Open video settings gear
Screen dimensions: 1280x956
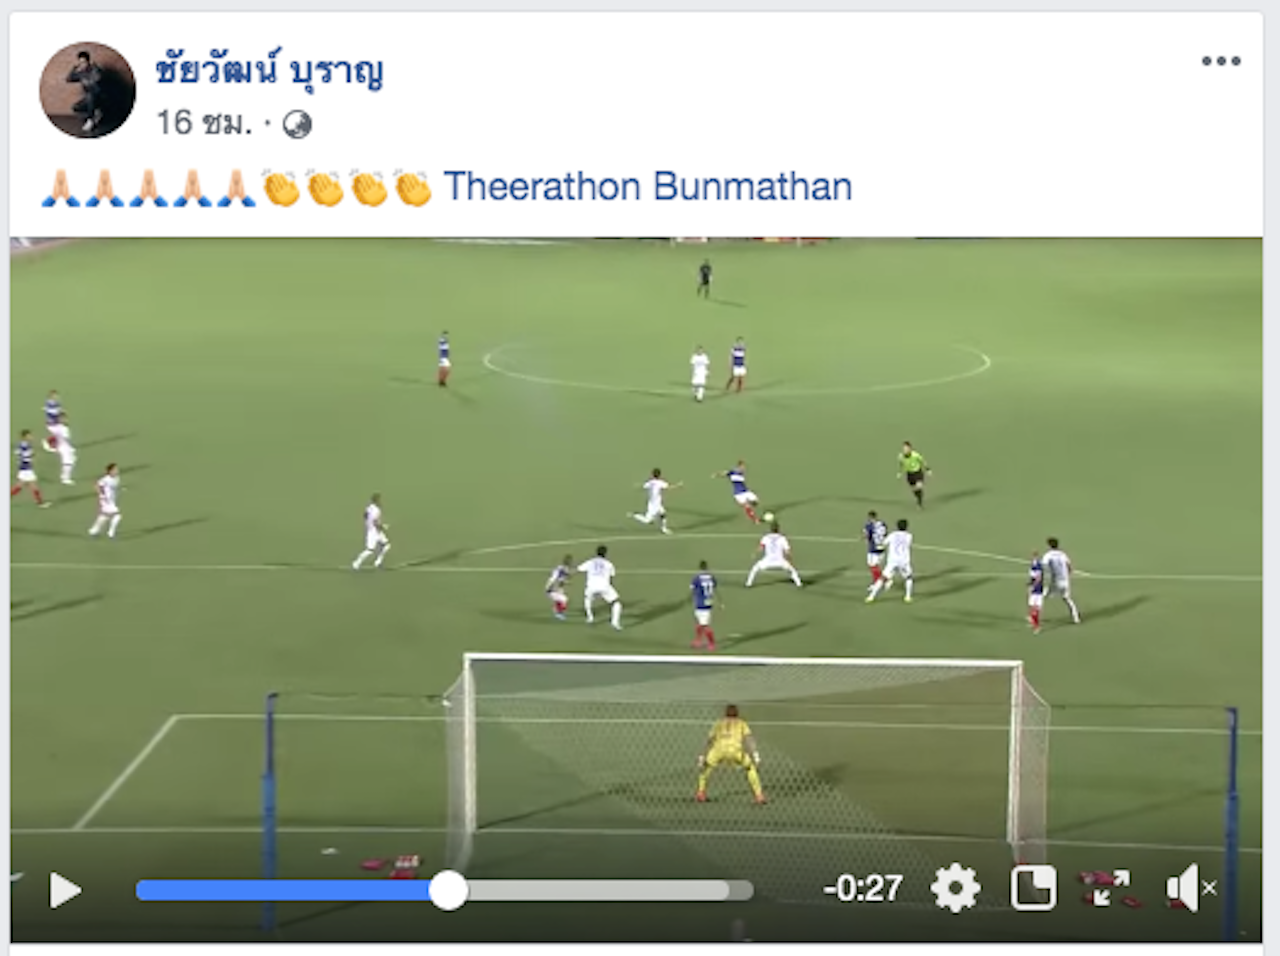coord(955,888)
